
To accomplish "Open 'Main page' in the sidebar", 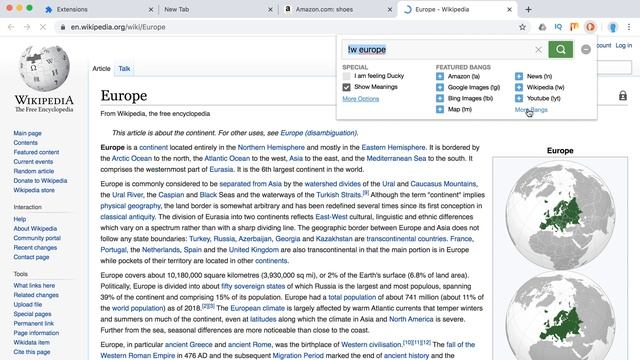I will [x=27, y=133].
